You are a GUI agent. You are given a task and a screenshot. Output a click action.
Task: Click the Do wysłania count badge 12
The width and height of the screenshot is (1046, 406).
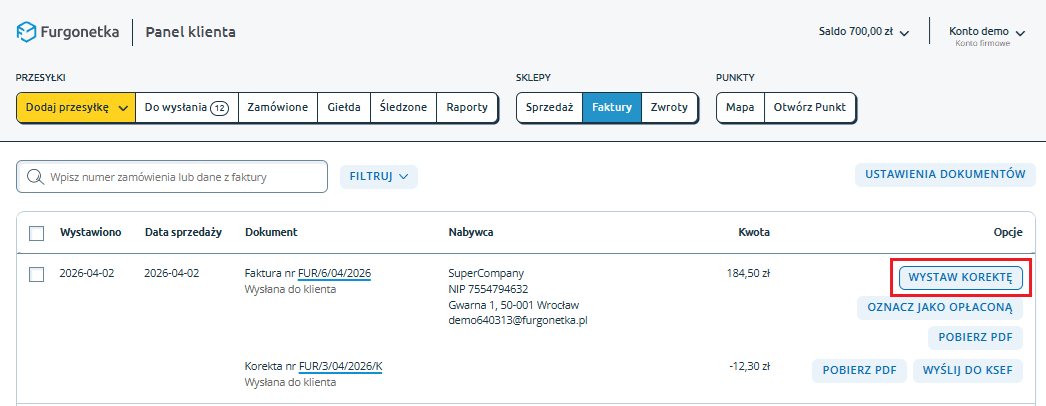click(x=220, y=107)
